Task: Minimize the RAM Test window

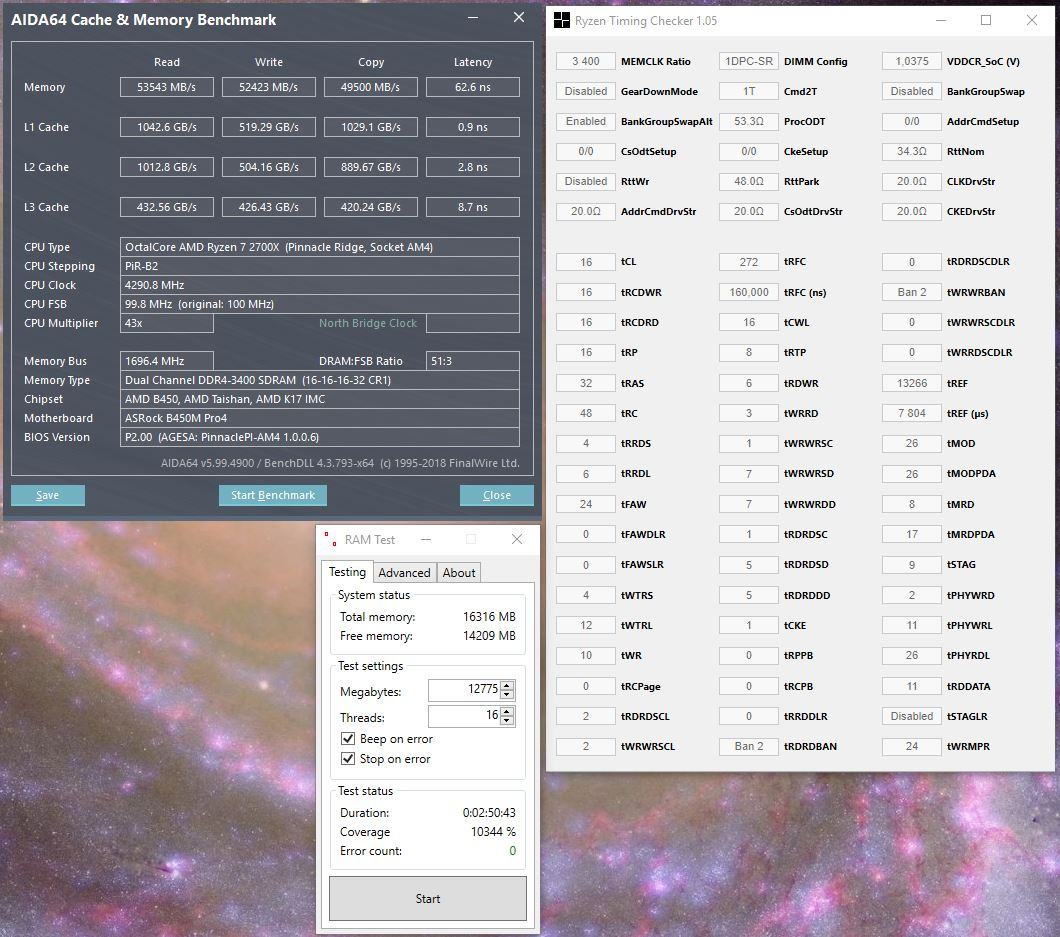Action: tap(426, 539)
